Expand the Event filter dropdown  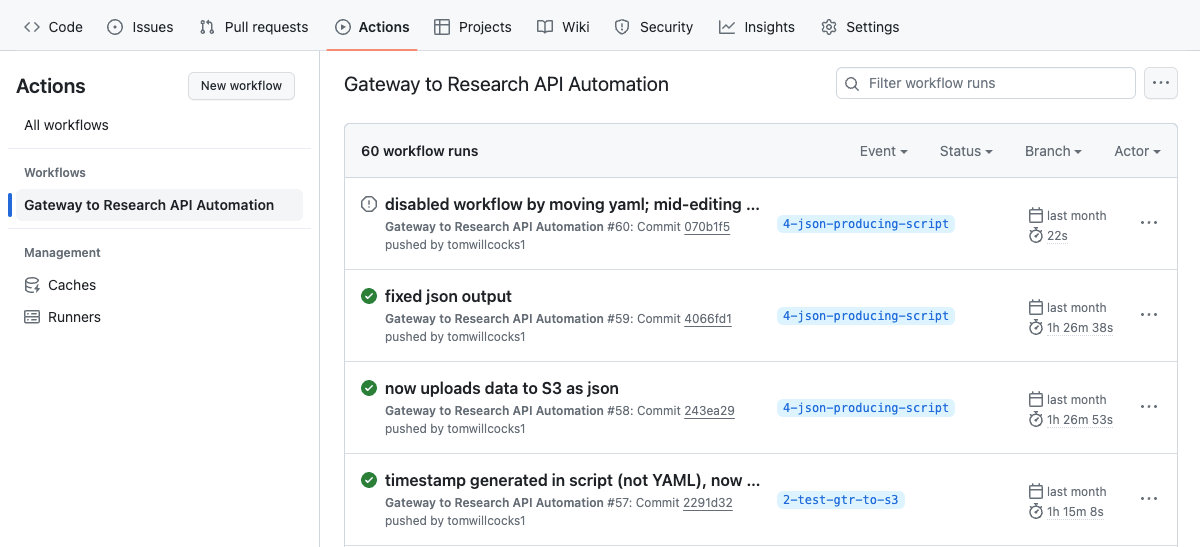pos(883,151)
